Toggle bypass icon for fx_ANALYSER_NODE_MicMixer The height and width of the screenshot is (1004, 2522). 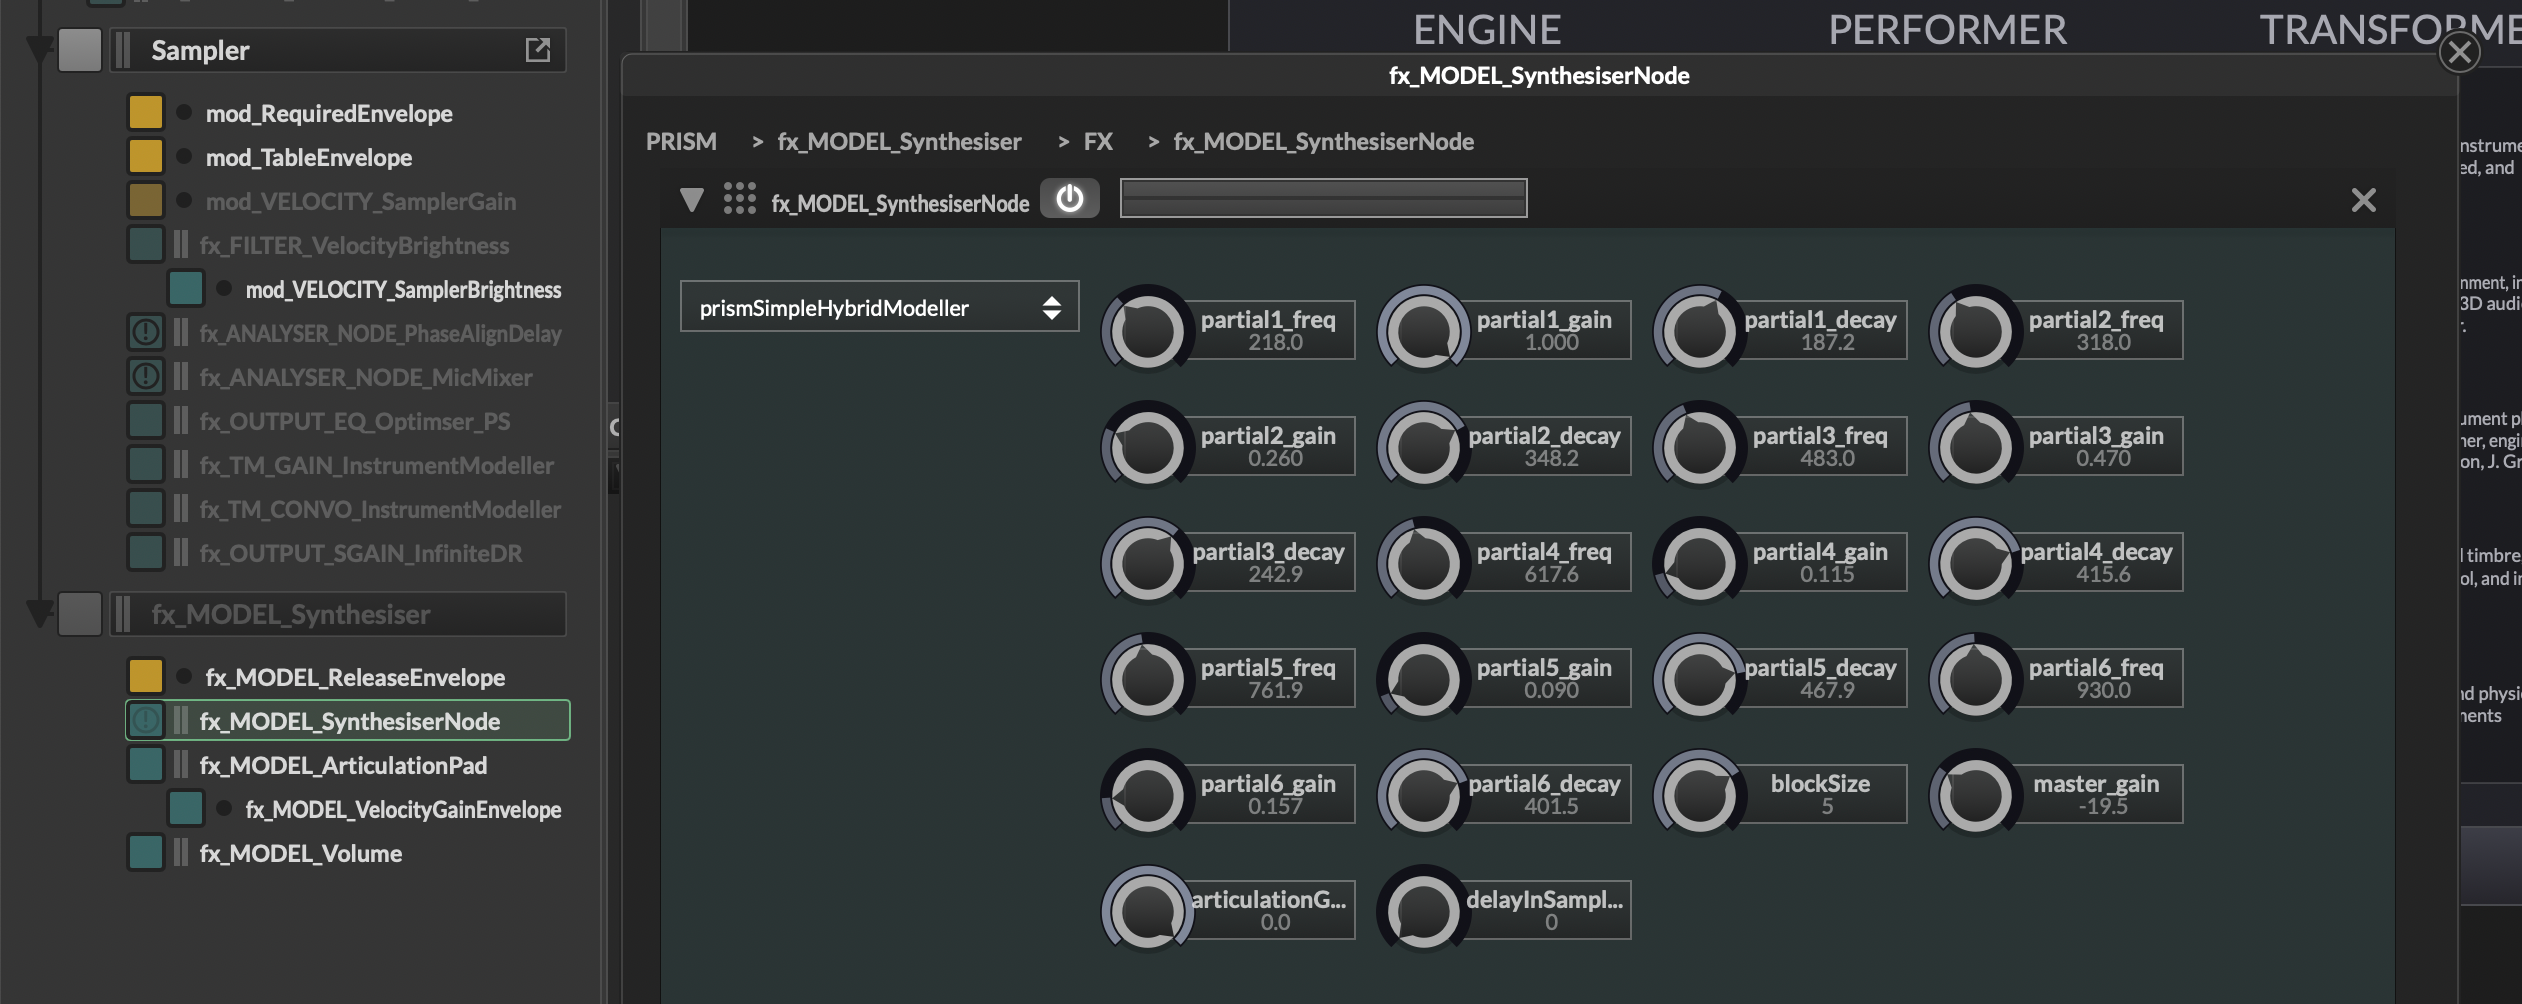pos(145,377)
